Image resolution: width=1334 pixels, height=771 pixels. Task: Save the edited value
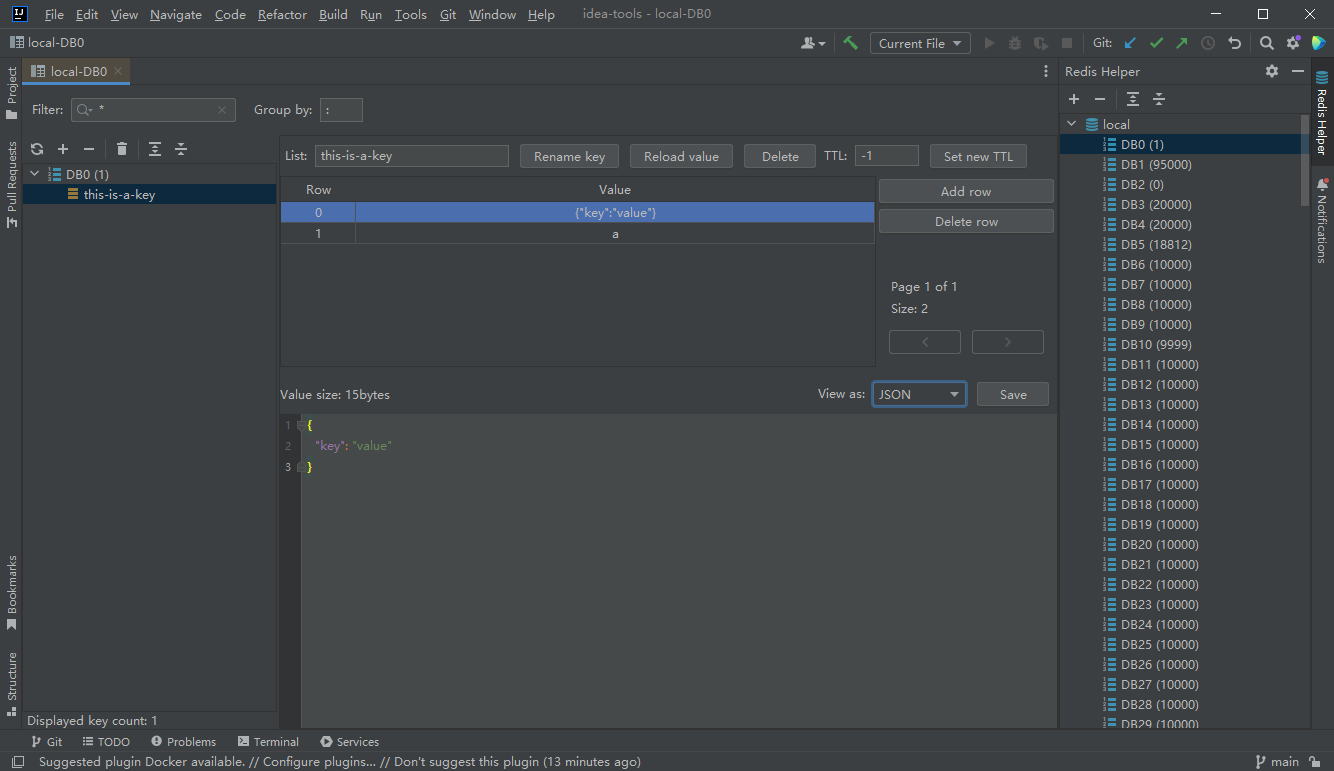click(1013, 394)
